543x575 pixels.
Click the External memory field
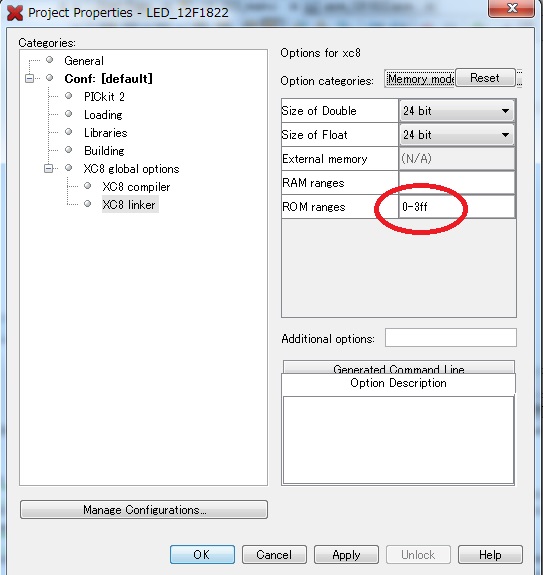pyautogui.click(x=457, y=159)
